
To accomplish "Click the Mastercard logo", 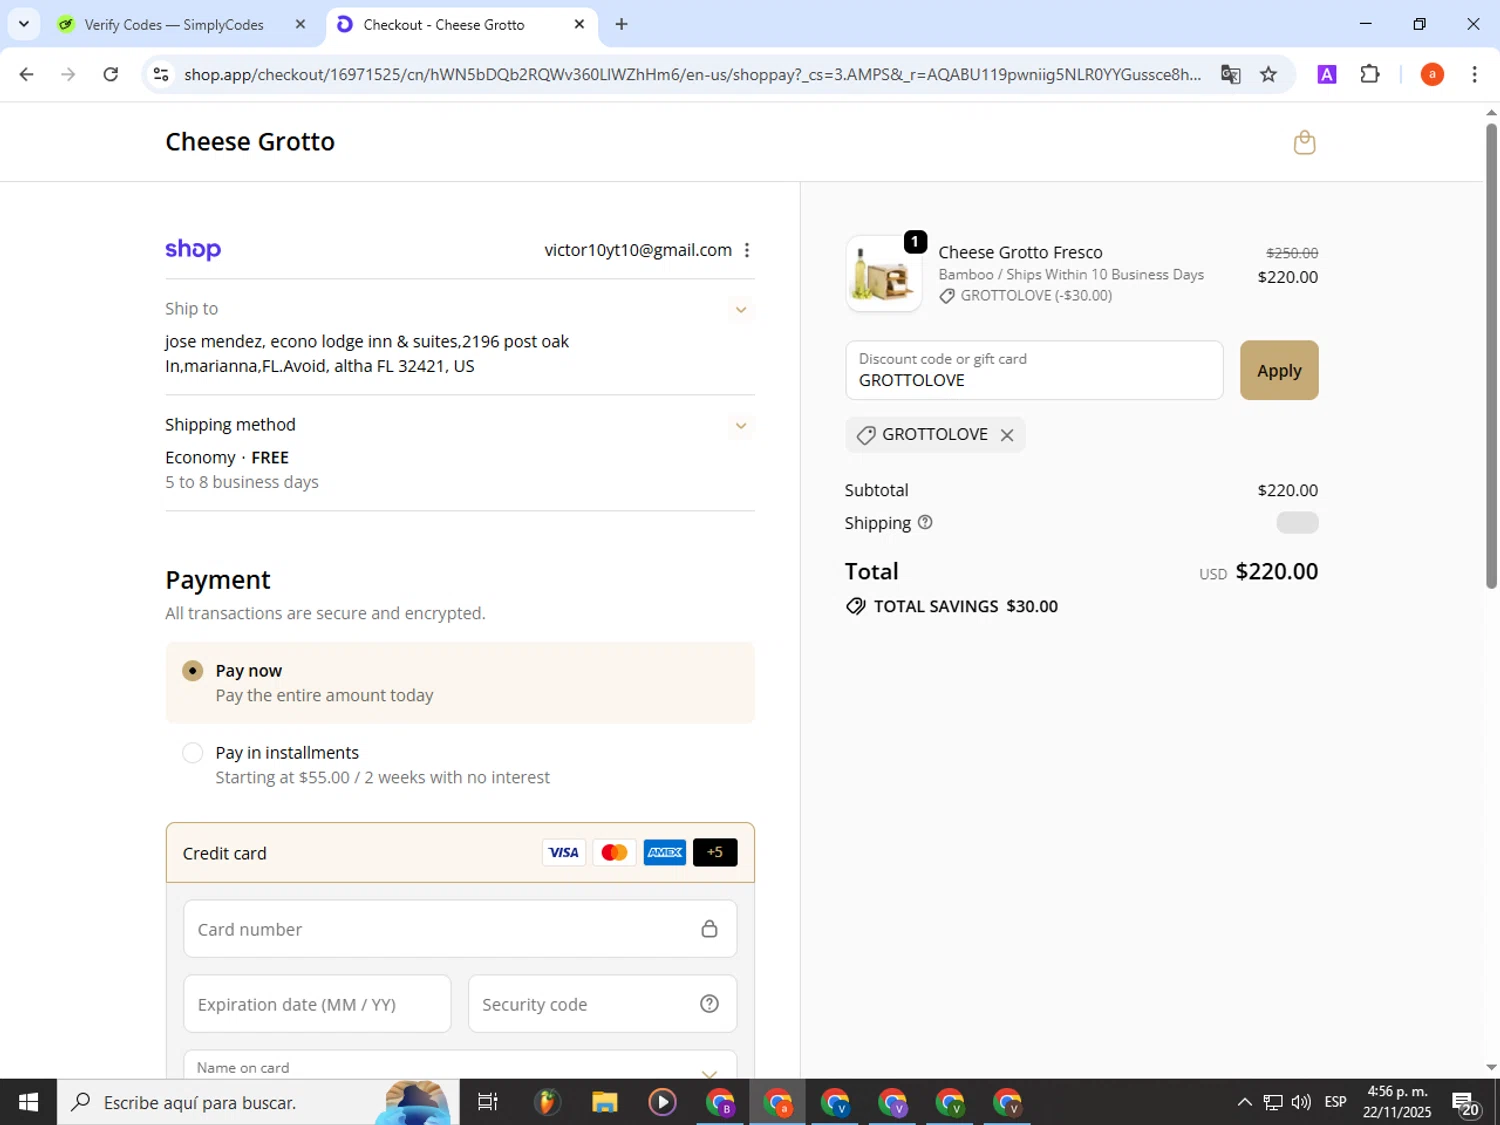I will (x=614, y=852).
